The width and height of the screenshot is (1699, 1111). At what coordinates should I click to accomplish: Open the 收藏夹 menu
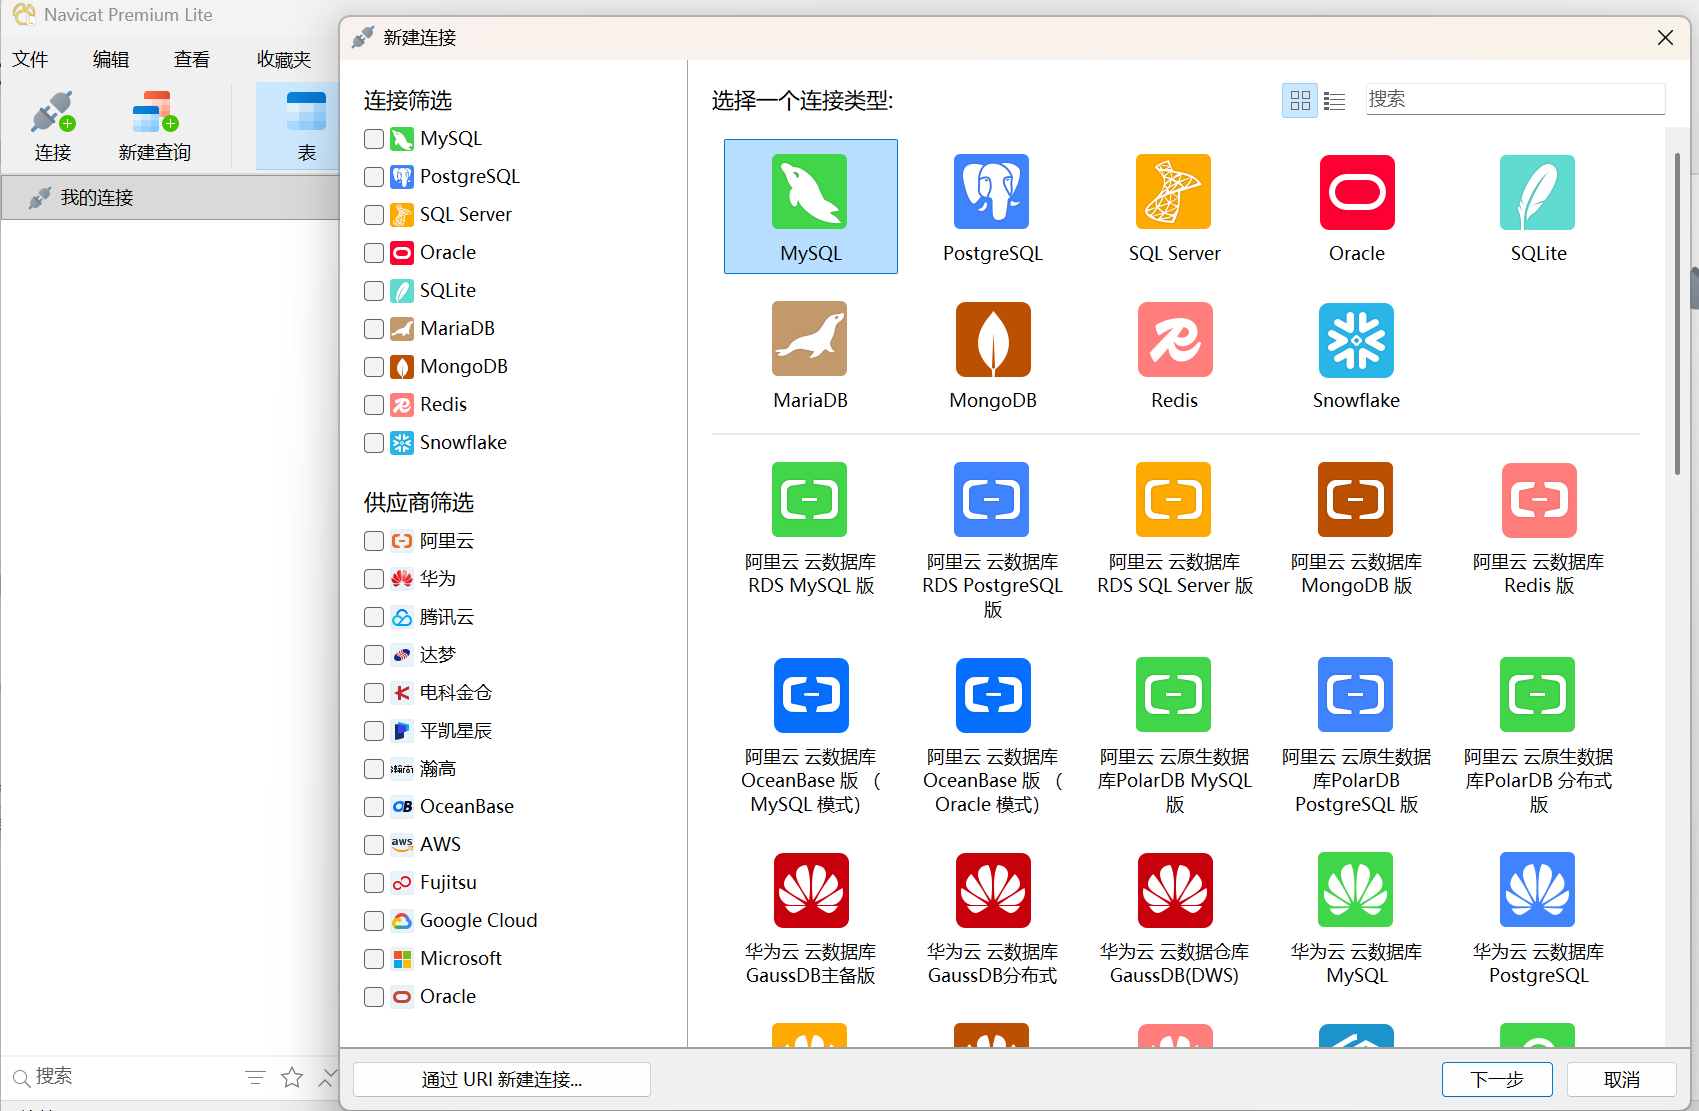pos(284,59)
